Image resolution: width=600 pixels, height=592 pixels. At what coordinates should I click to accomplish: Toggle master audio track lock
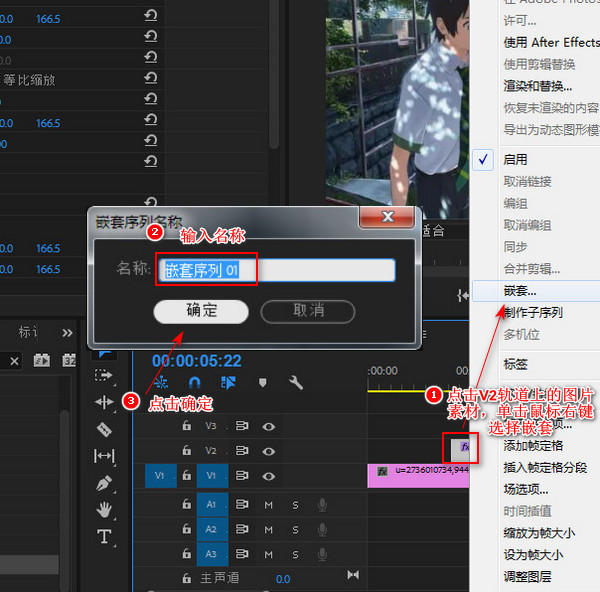point(187,578)
